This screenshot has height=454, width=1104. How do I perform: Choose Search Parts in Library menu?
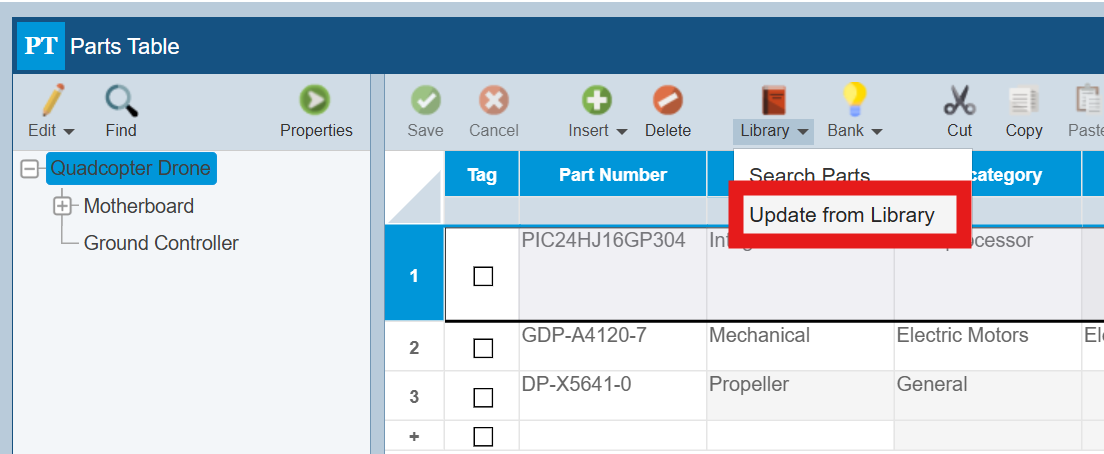click(x=809, y=175)
